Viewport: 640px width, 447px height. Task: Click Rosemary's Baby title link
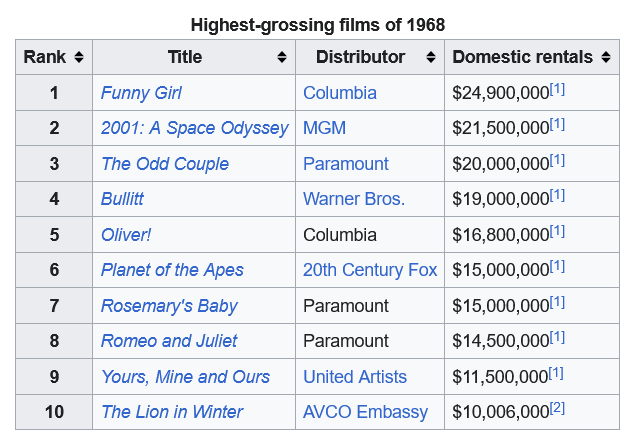coord(169,306)
